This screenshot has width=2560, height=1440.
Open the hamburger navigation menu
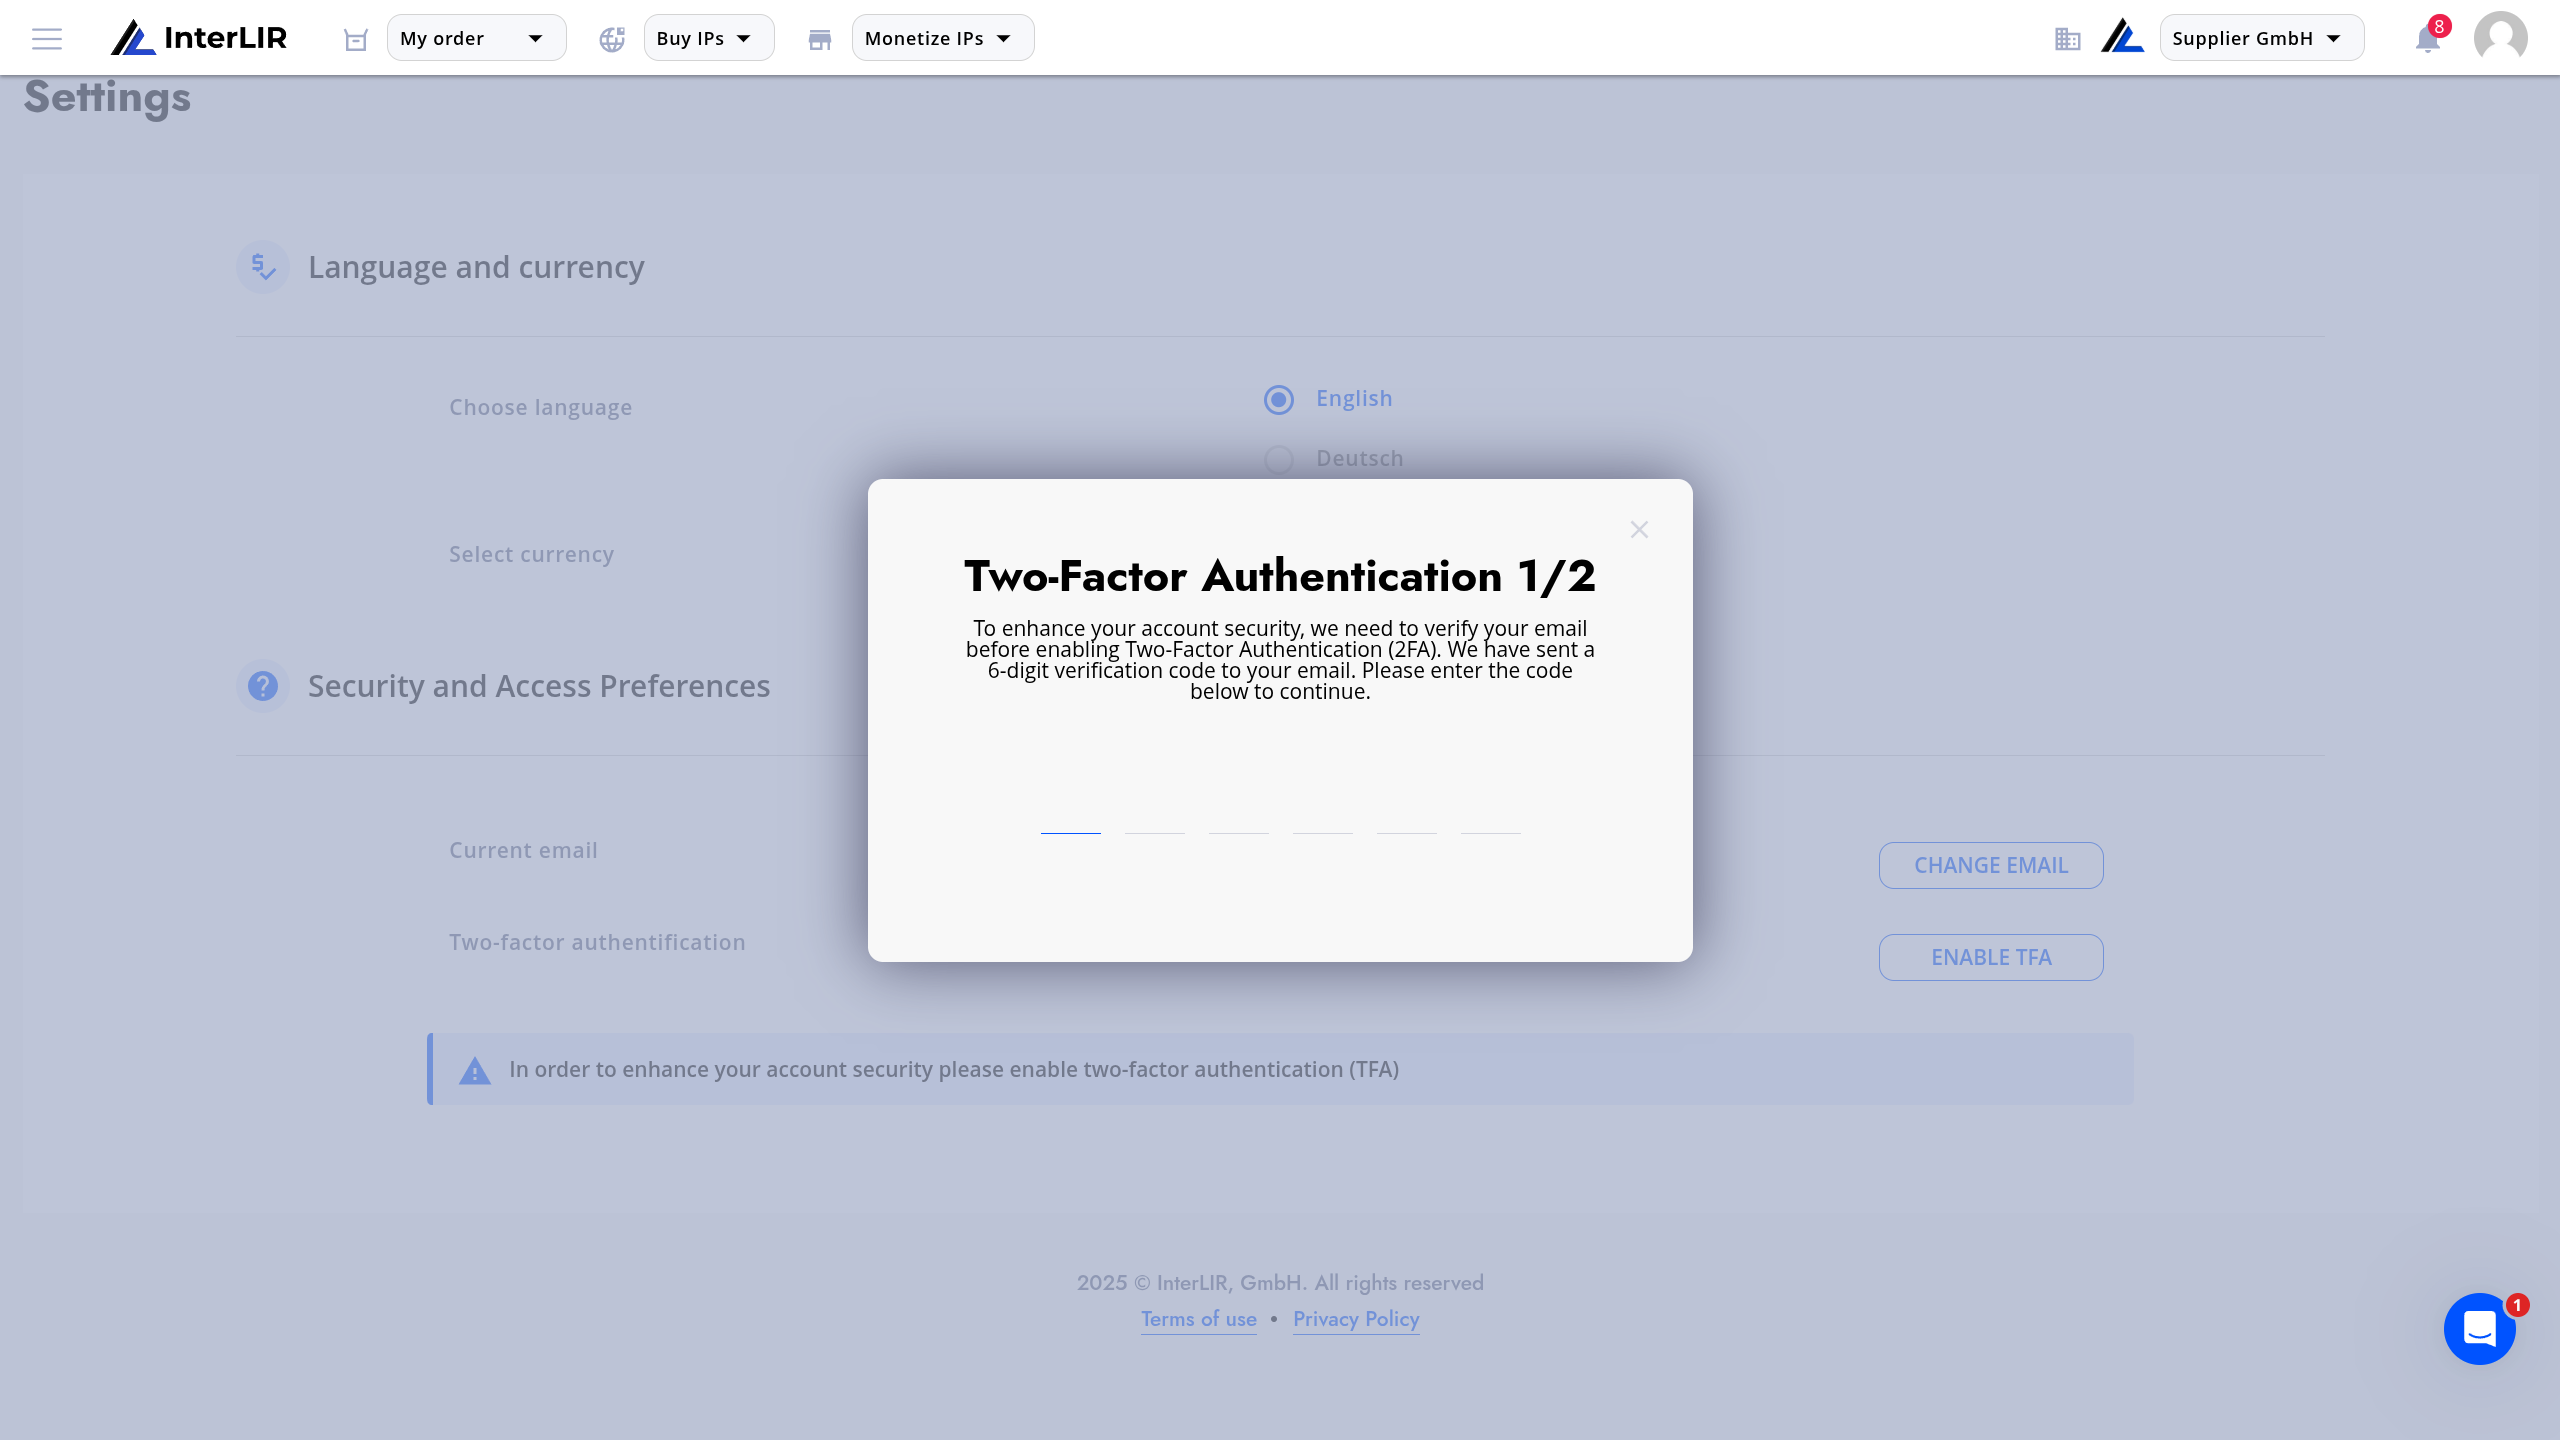click(x=47, y=39)
